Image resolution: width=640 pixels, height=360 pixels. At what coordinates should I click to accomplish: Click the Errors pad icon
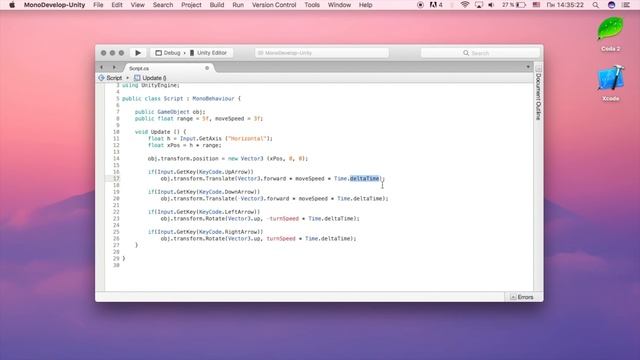tap(513, 297)
